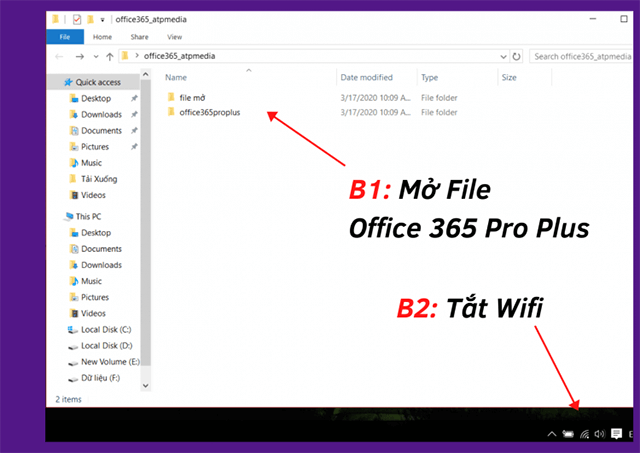
Task: Select the office365proplus folder
Action: click(x=210, y=113)
